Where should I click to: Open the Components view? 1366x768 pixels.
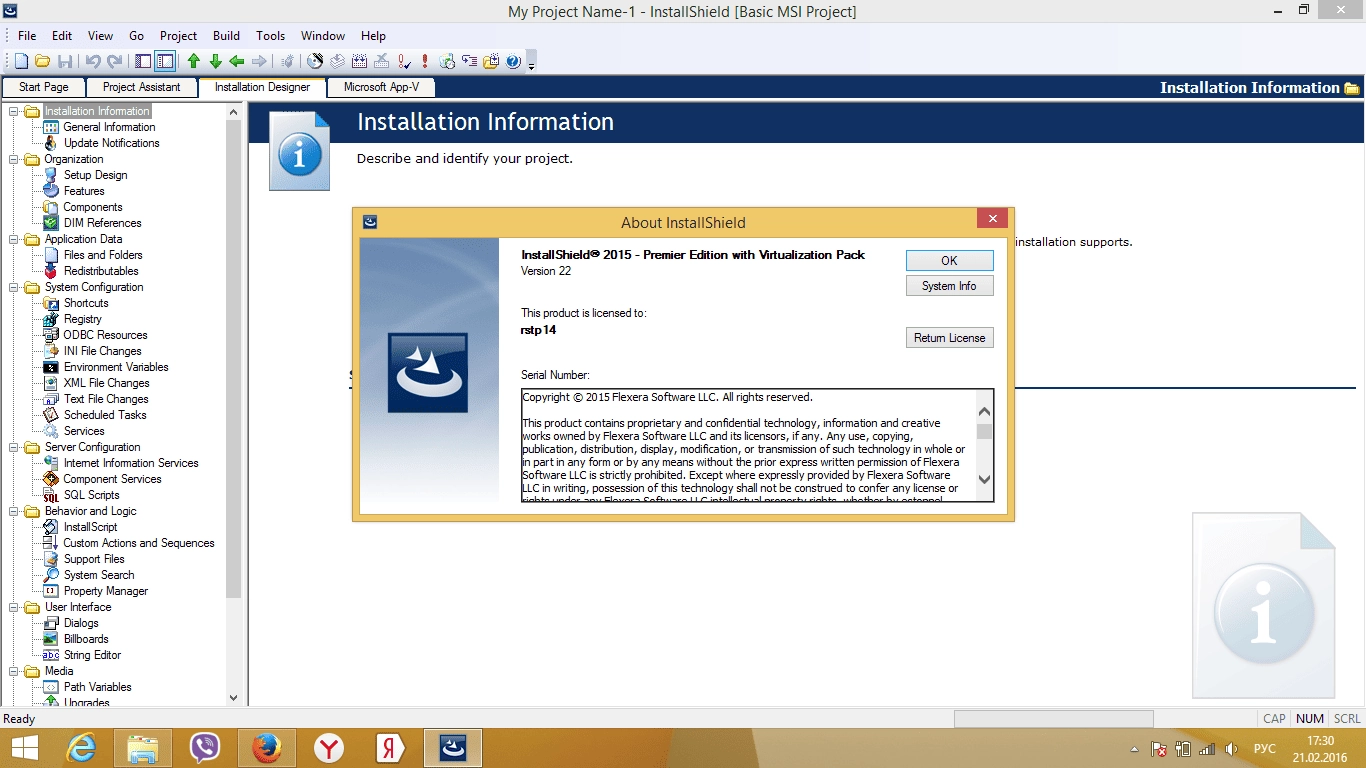click(93, 207)
